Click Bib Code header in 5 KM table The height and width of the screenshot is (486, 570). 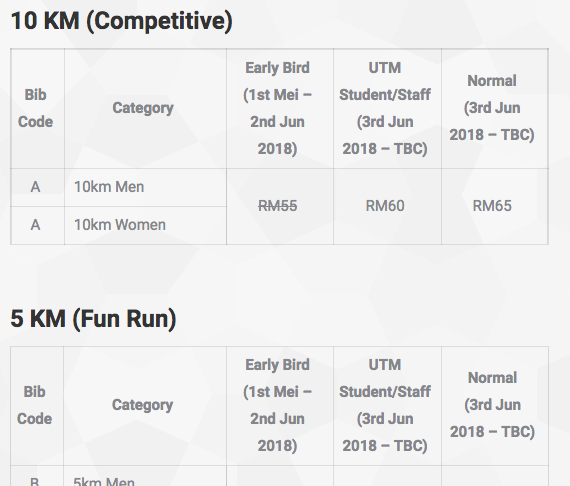click(x=35, y=405)
